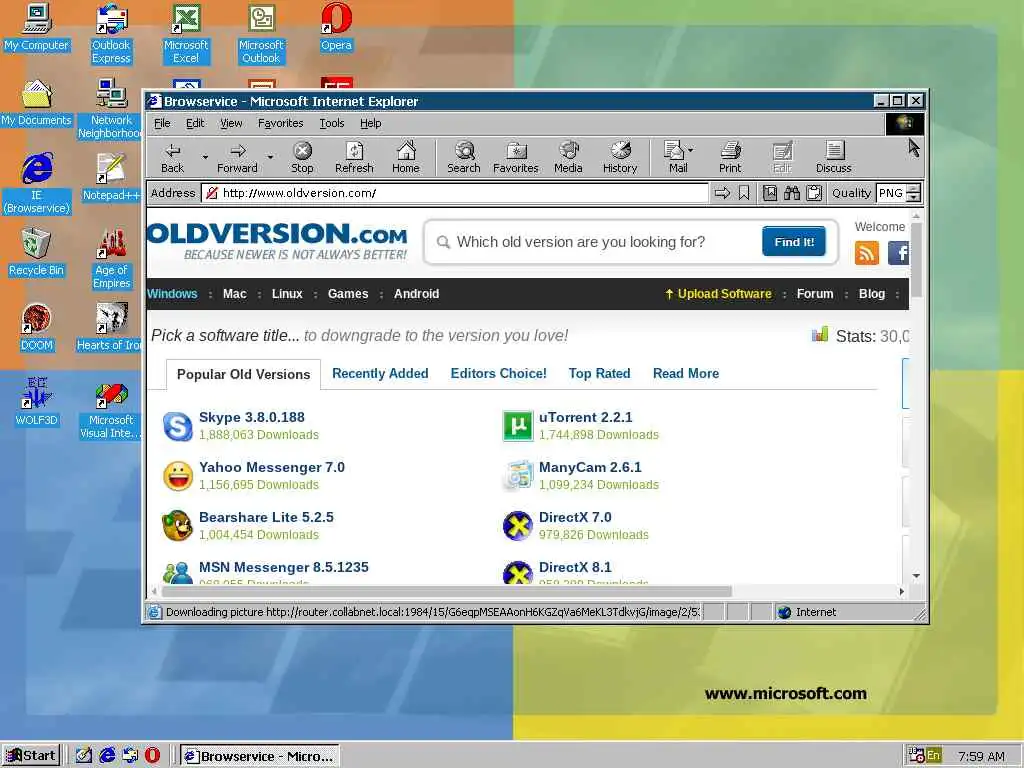Select the DOOM desktop icon
The image size is (1024, 768).
pos(37,328)
